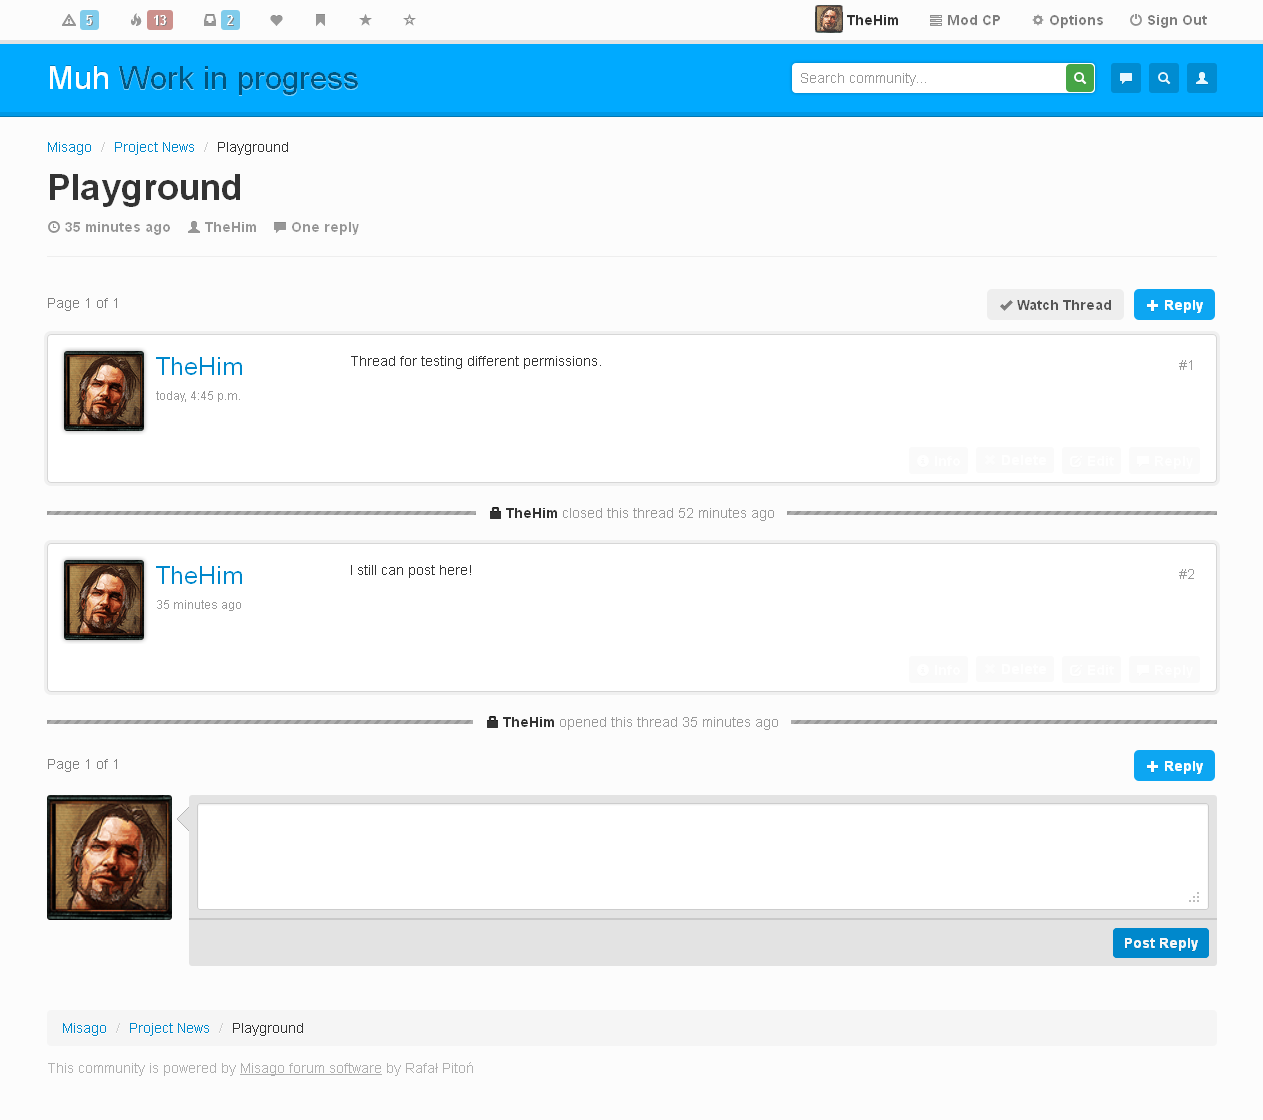Screen dimensions: 1263x1120
Task: Click inside the reply text area
Action: click(700, 856)
